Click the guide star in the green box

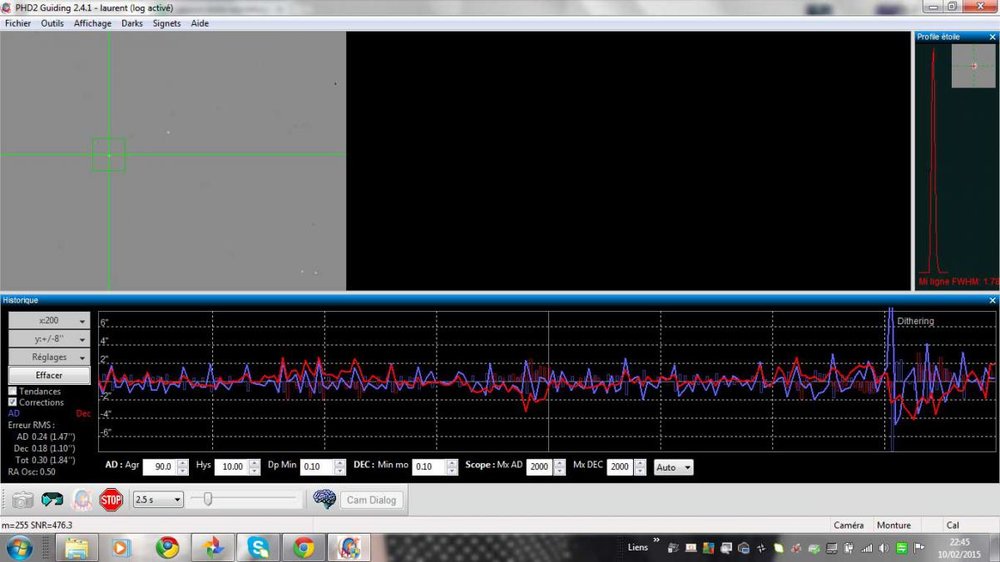tap(109, 155)
